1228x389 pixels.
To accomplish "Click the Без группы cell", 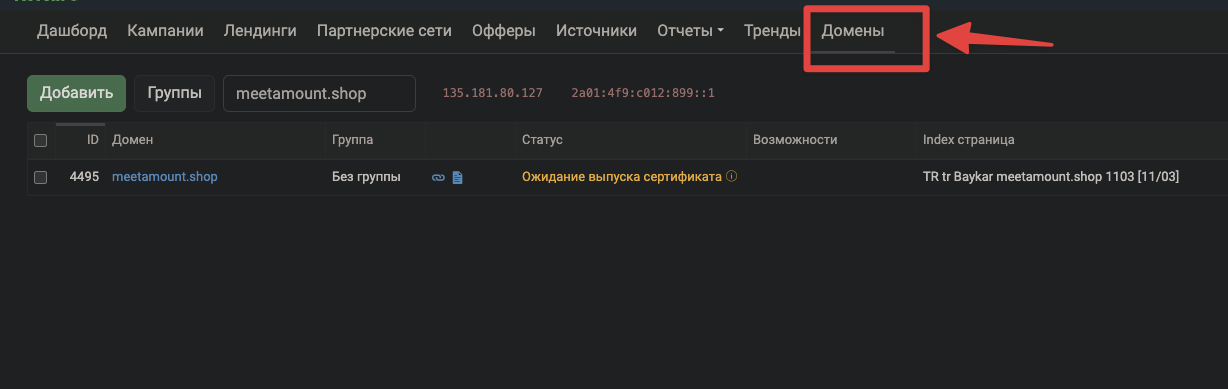I will tap(366, 177).
